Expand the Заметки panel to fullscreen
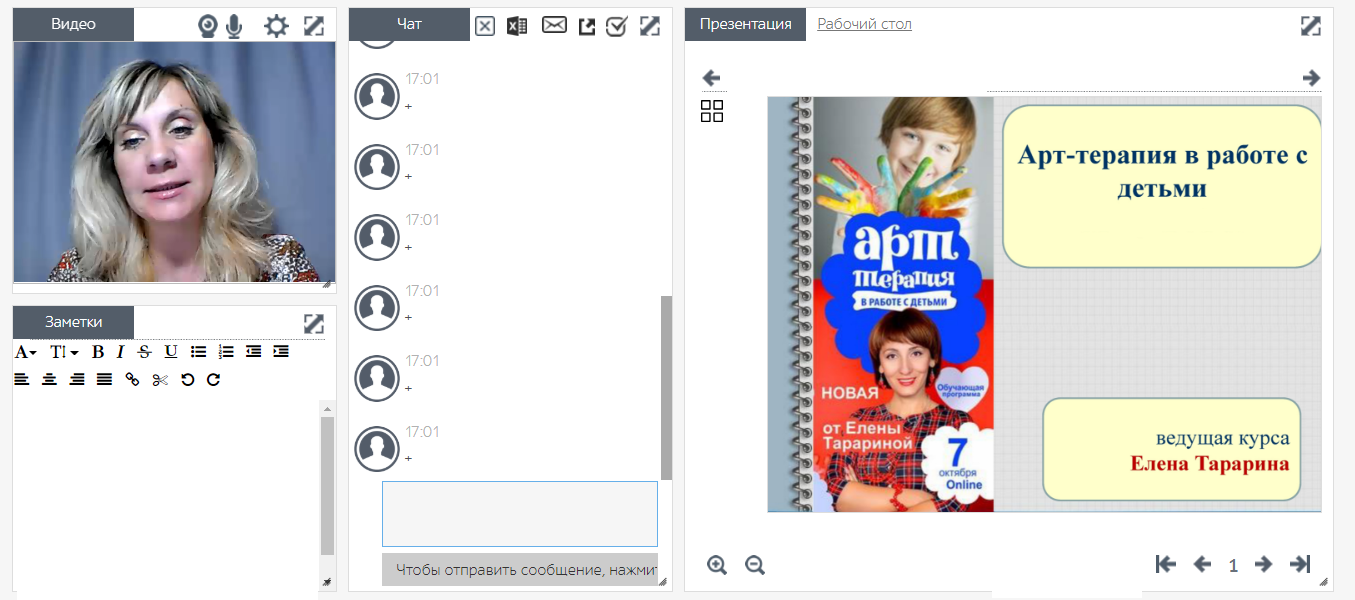This screenshot has height=600, width=1355. pyautogui.click(x=314, y=323)
